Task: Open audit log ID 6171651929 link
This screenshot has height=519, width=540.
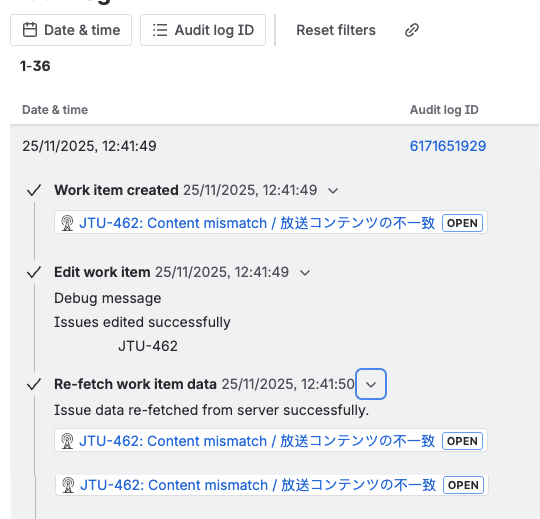Action: [x=448, y=146]
